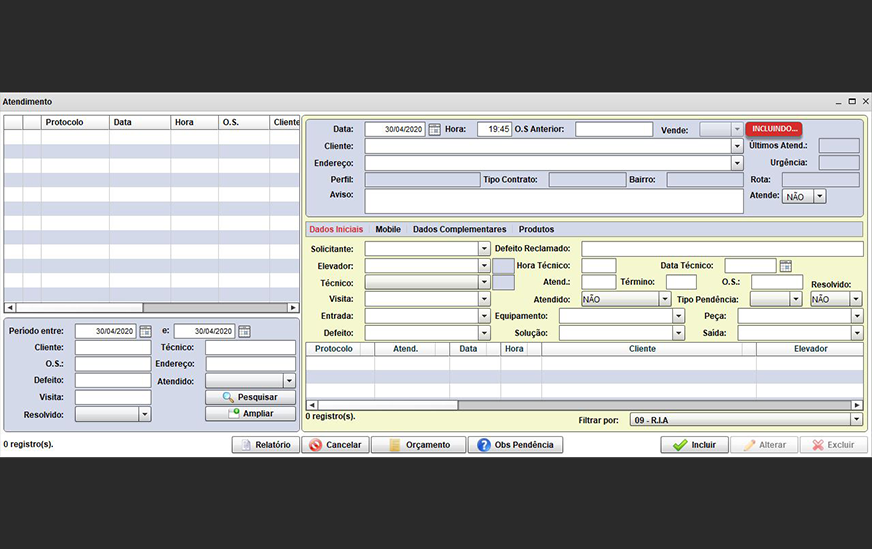This screenshot has height=549, width=872.
Task: Click right arrow of bottom table scrollbar
Action: click(857, 405)
